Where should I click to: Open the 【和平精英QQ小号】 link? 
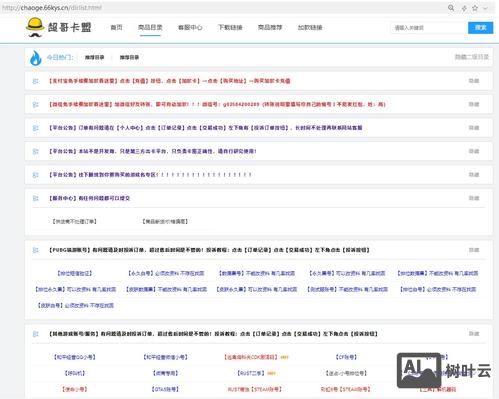(74, 357)
